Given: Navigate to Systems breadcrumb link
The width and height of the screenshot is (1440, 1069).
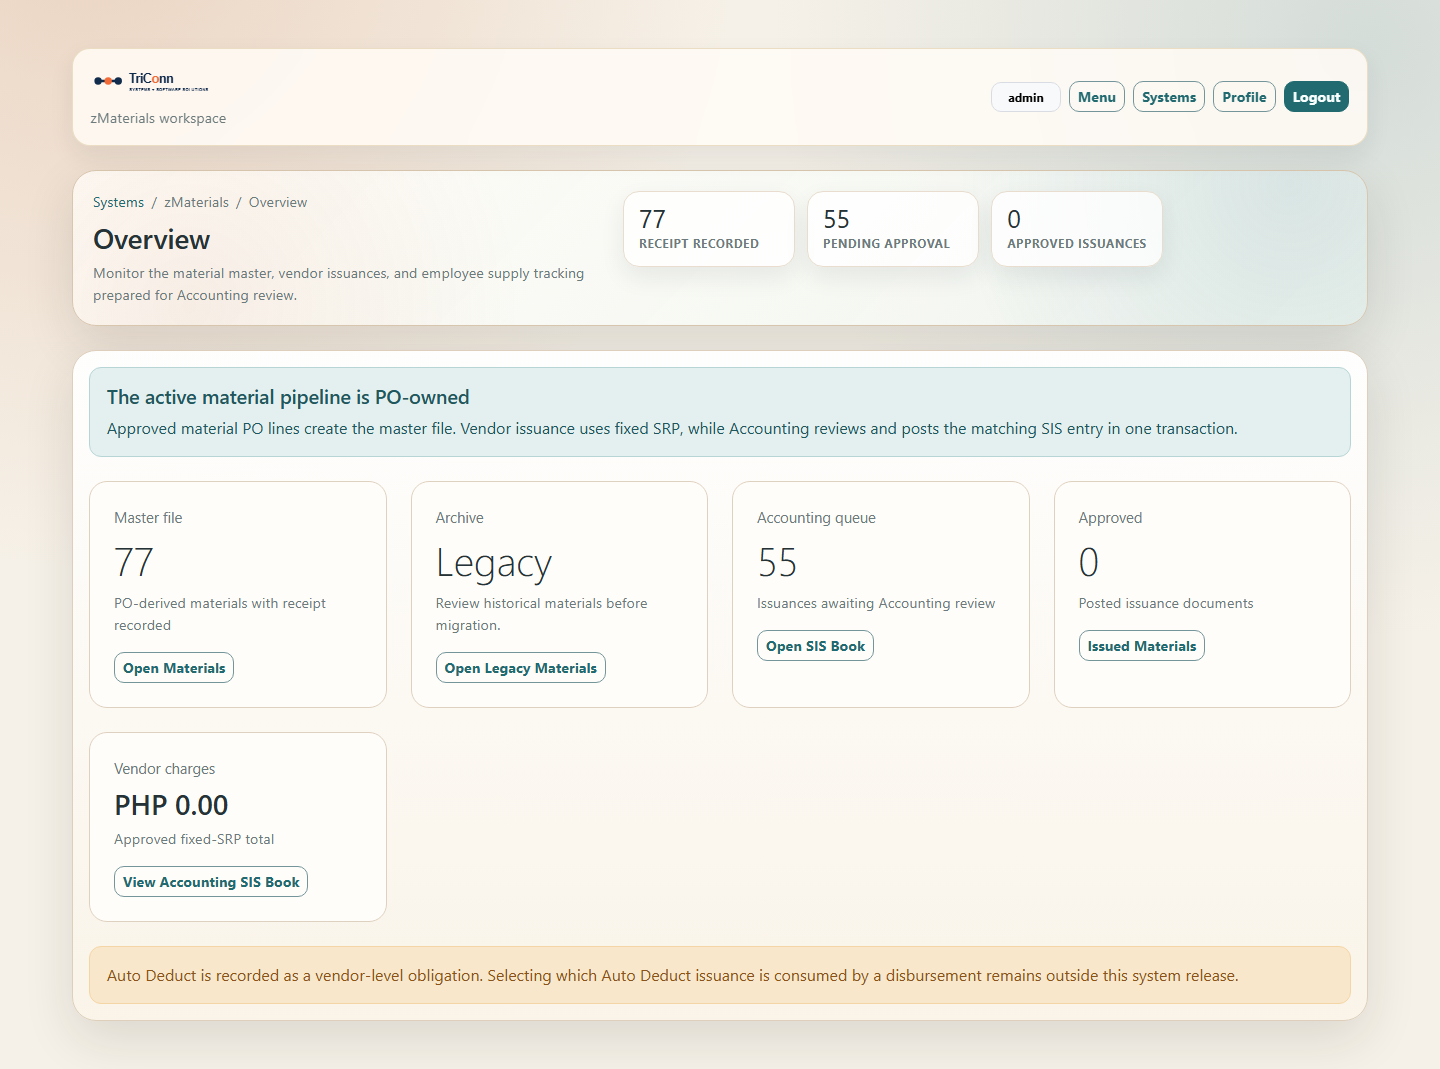Looking at the screenshot, I should 118,202.
